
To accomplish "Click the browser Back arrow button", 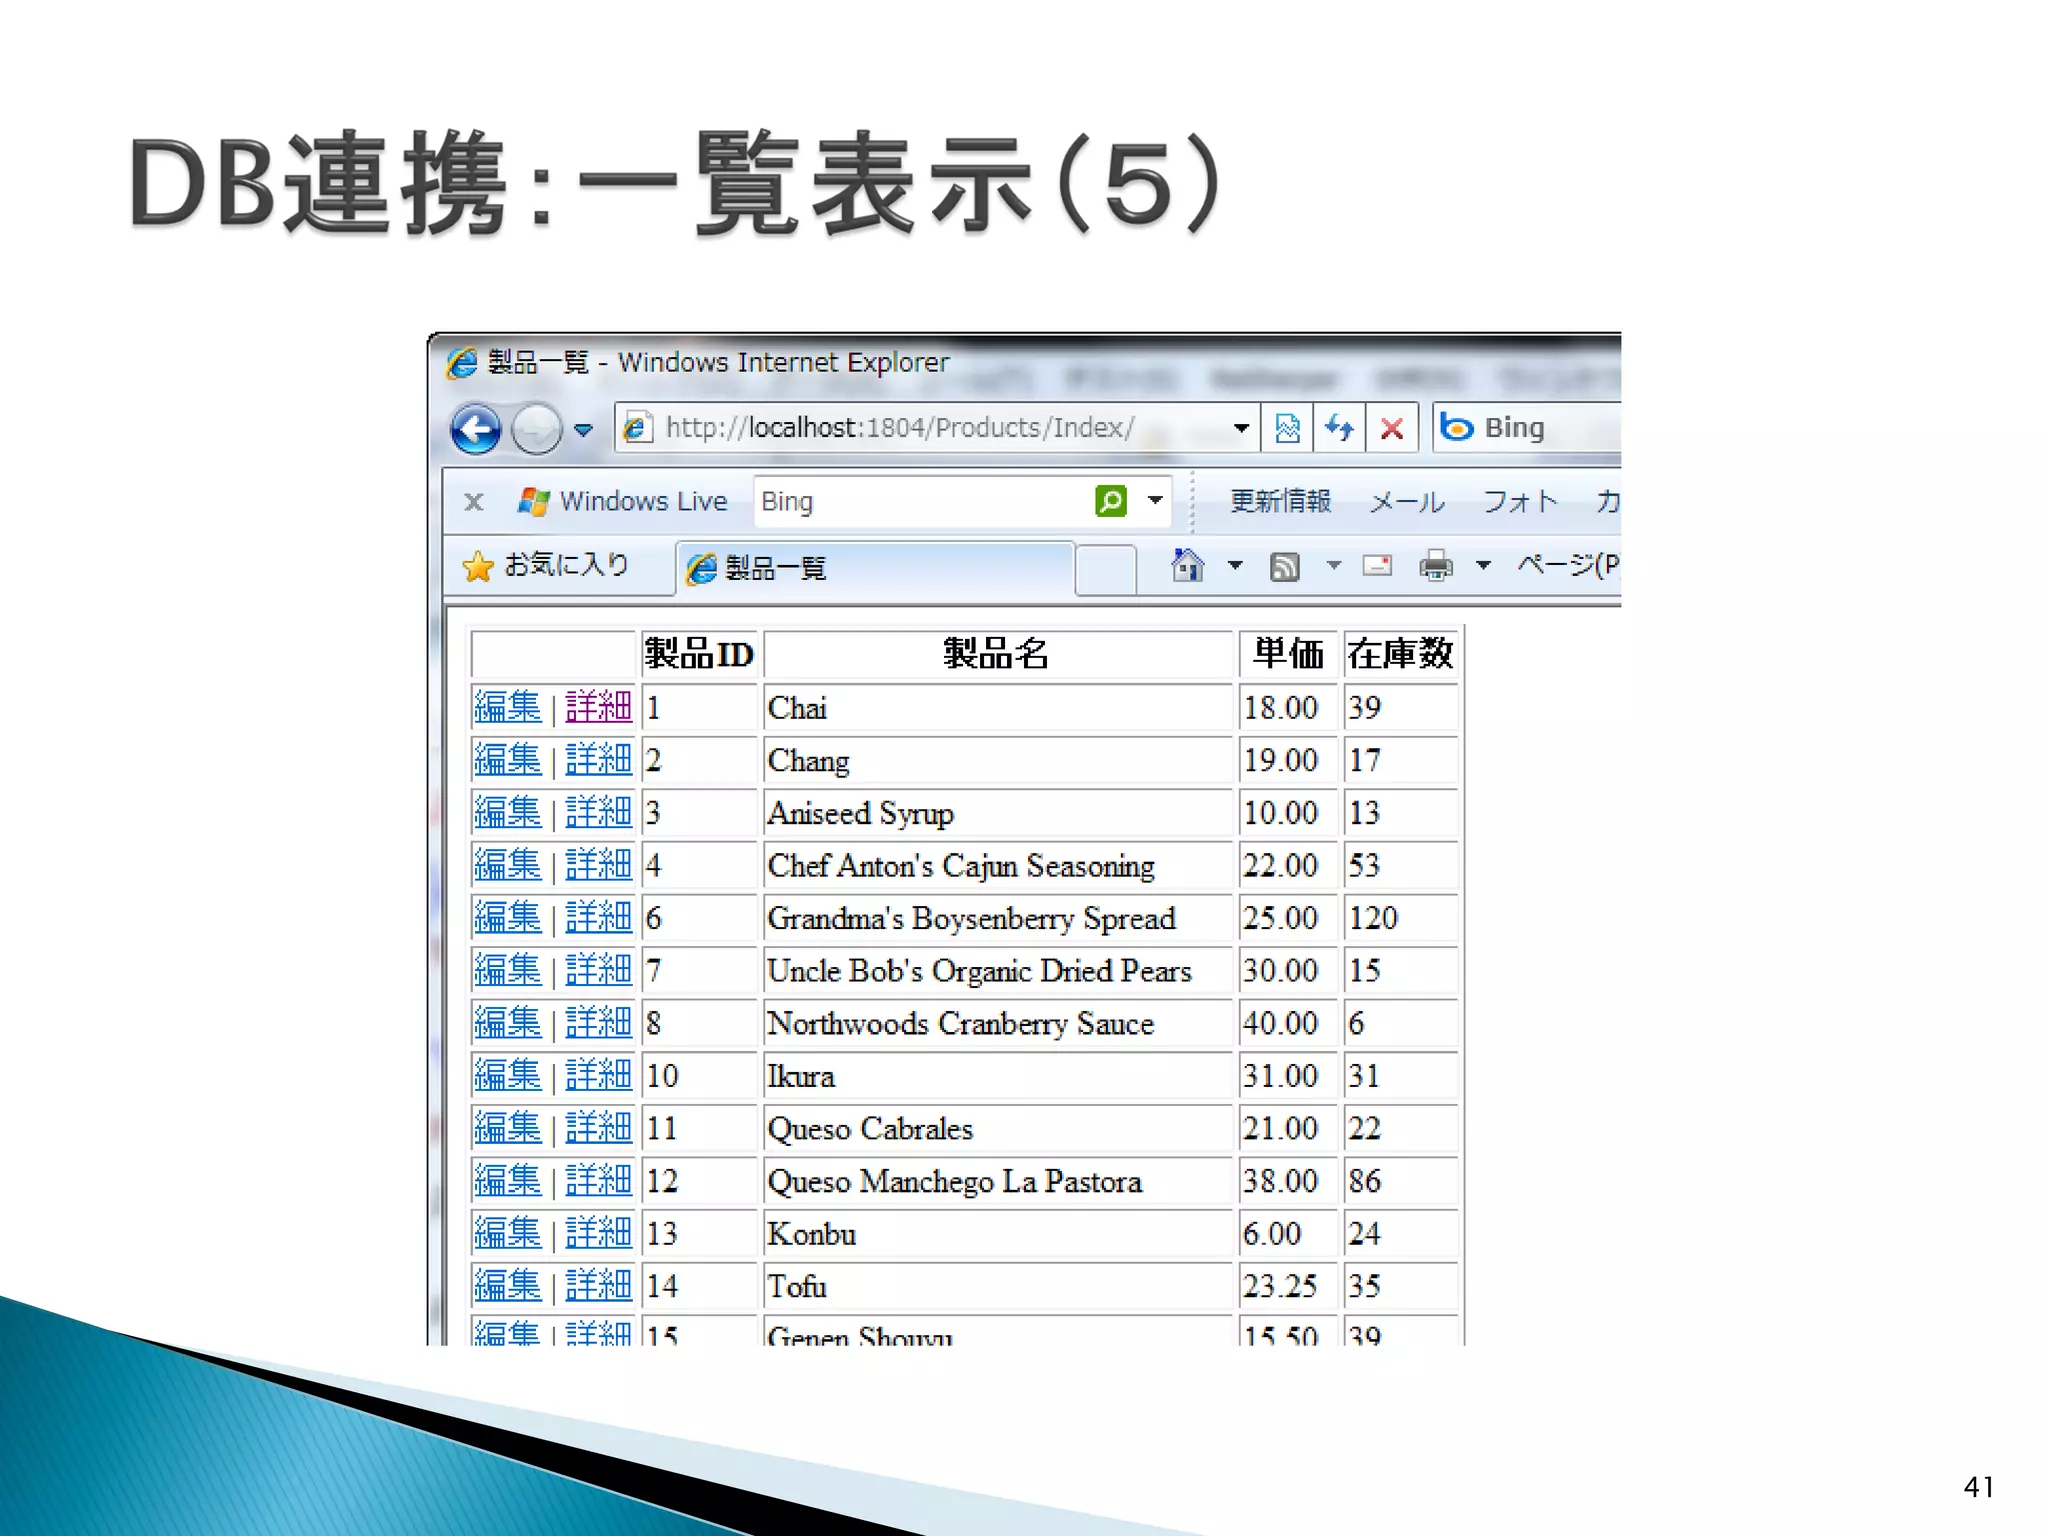I will pos(475,430).
